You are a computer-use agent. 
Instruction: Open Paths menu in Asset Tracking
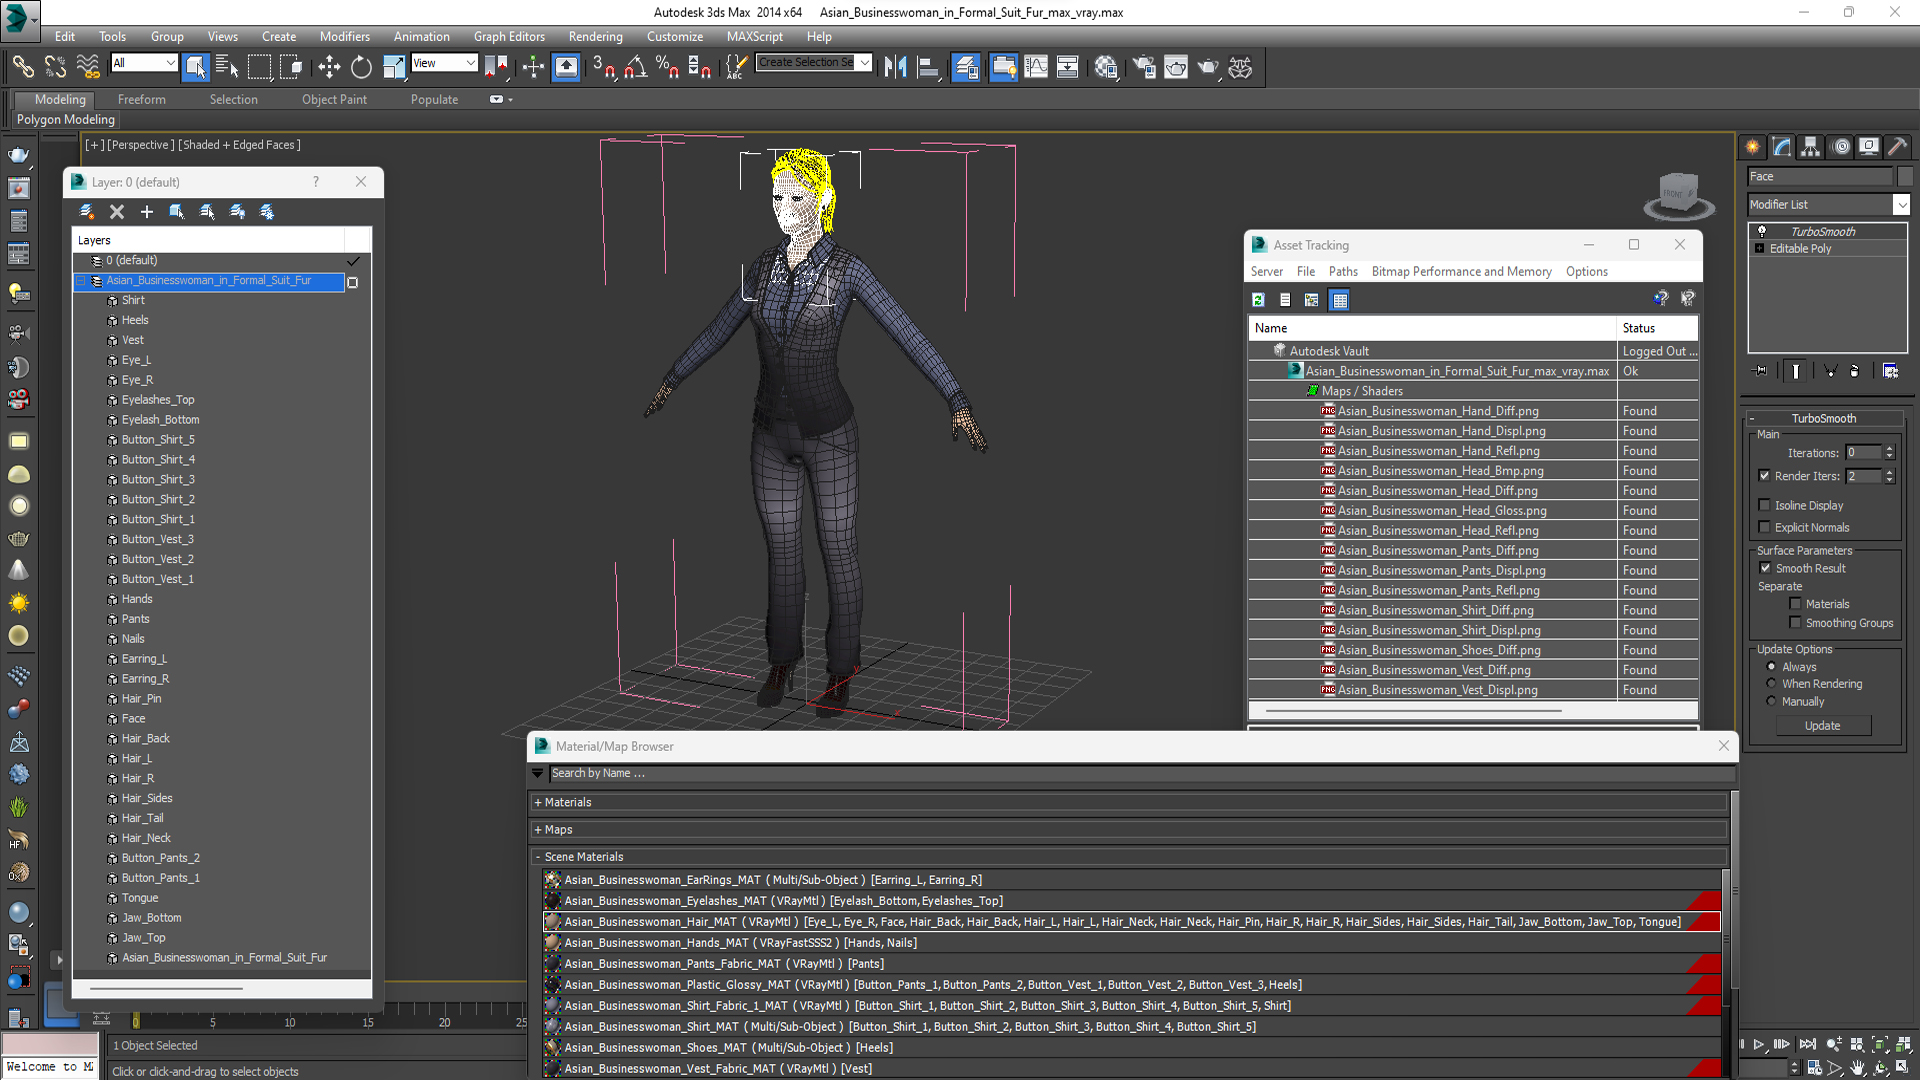(x=1343, y=271)
